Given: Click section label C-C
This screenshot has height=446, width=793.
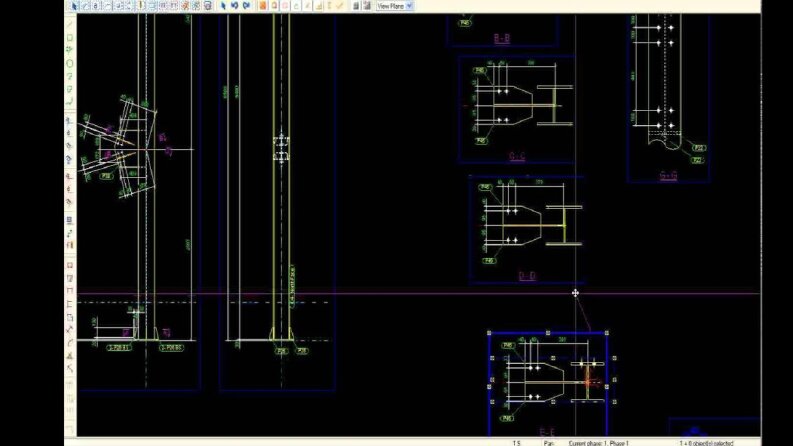Looking at the screenshot, I should click(x=517, y=156).
